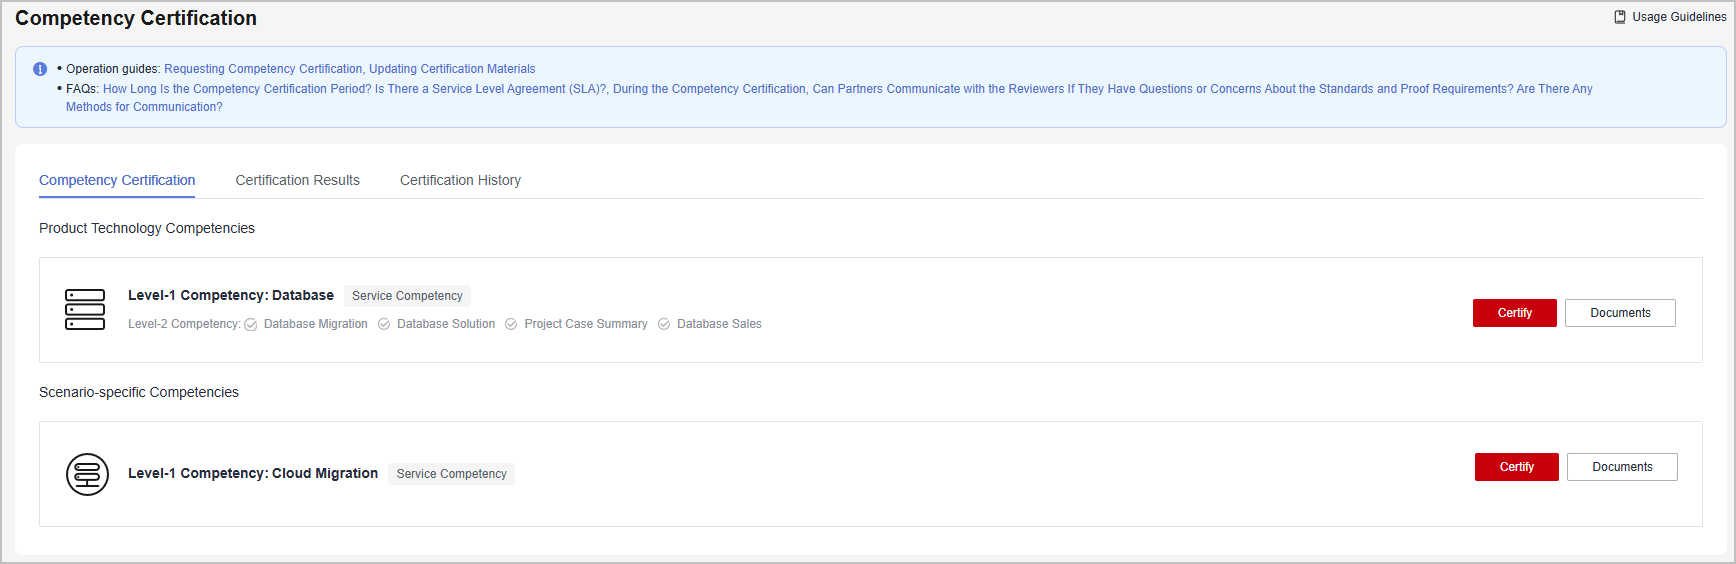
Task: Open the Updating Certification Materials link
Action: click(452, 69)
